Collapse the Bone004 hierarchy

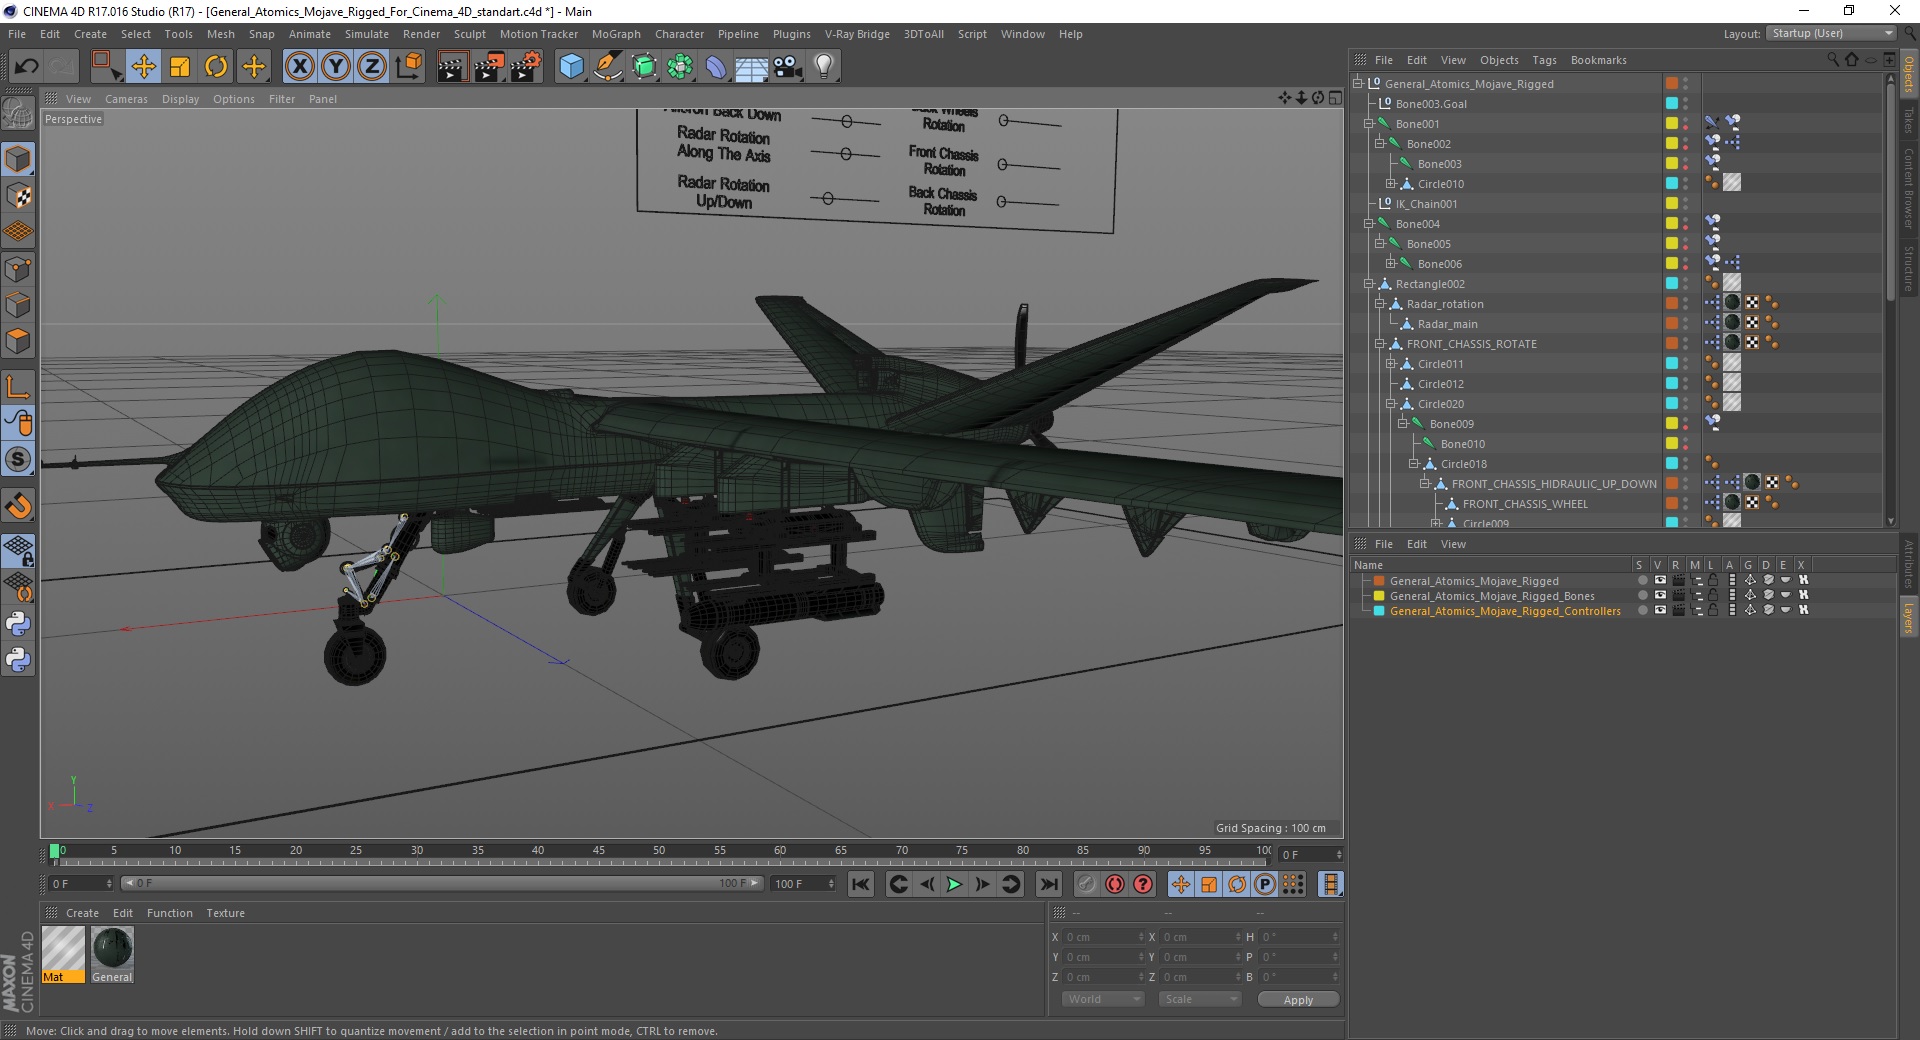point(1368,224)
